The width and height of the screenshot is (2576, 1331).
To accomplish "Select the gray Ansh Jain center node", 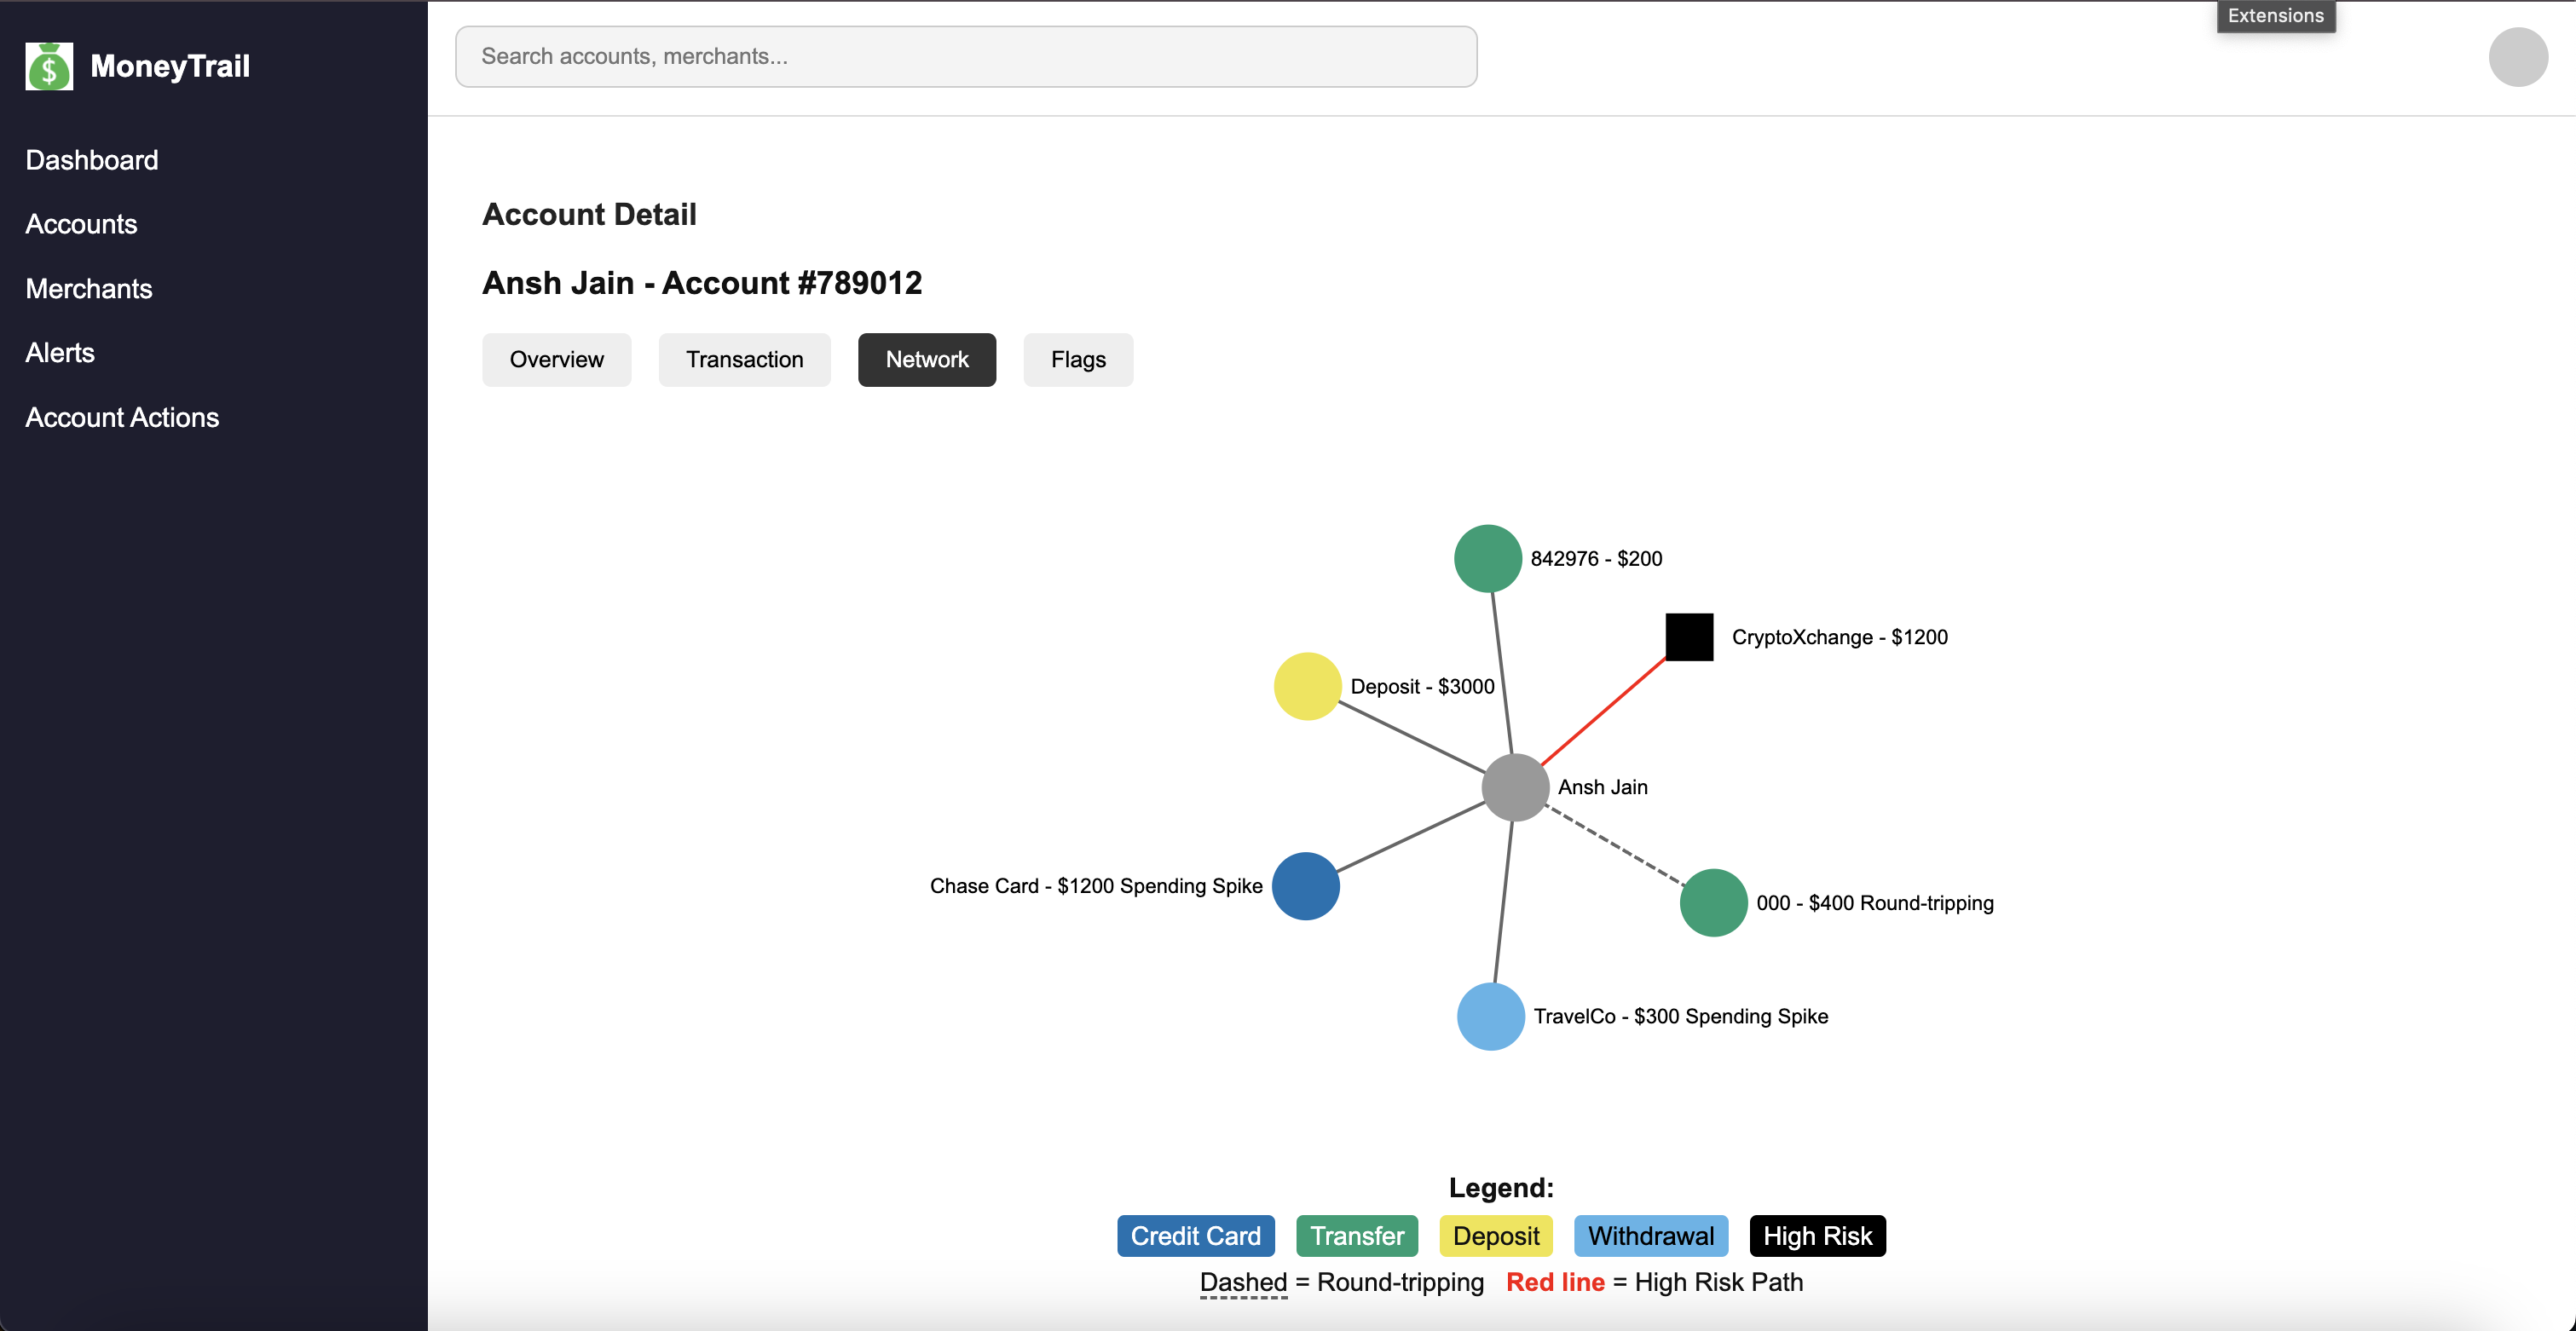I will click(1515, 787).
